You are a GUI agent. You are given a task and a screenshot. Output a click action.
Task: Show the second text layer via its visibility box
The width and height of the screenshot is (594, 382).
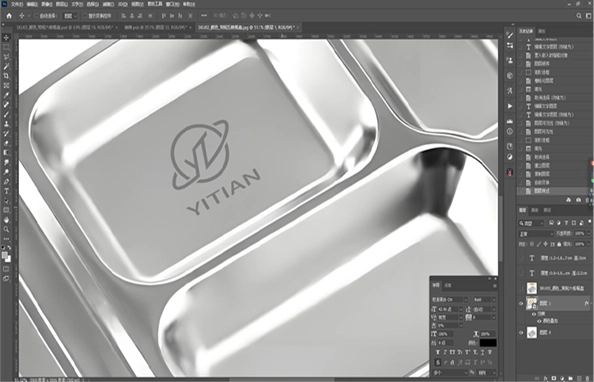521,273
